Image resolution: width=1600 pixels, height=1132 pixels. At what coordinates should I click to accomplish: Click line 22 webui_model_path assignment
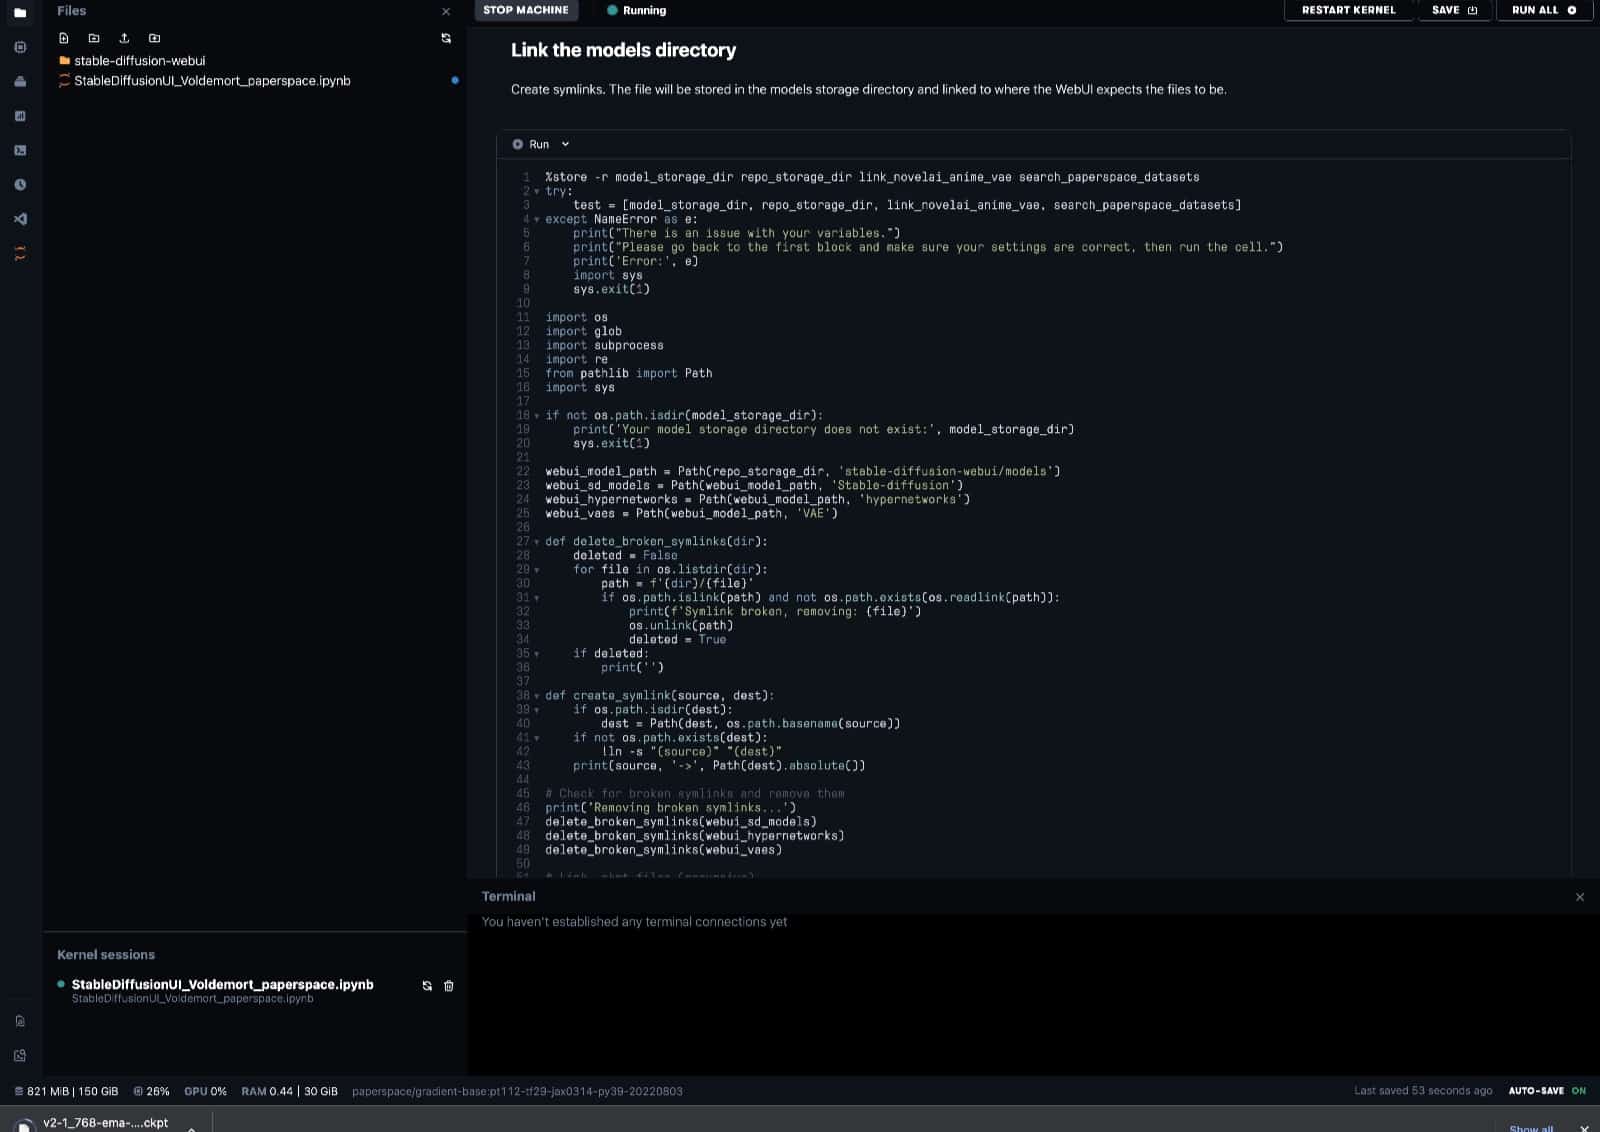pos(802,471)
